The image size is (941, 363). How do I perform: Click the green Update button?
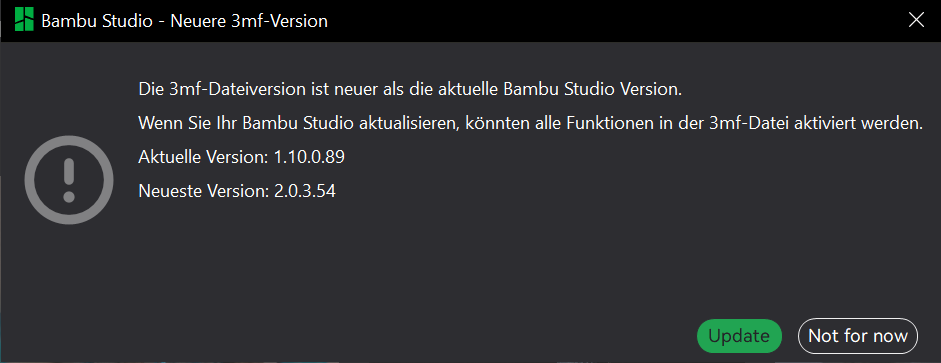[739, 336]
